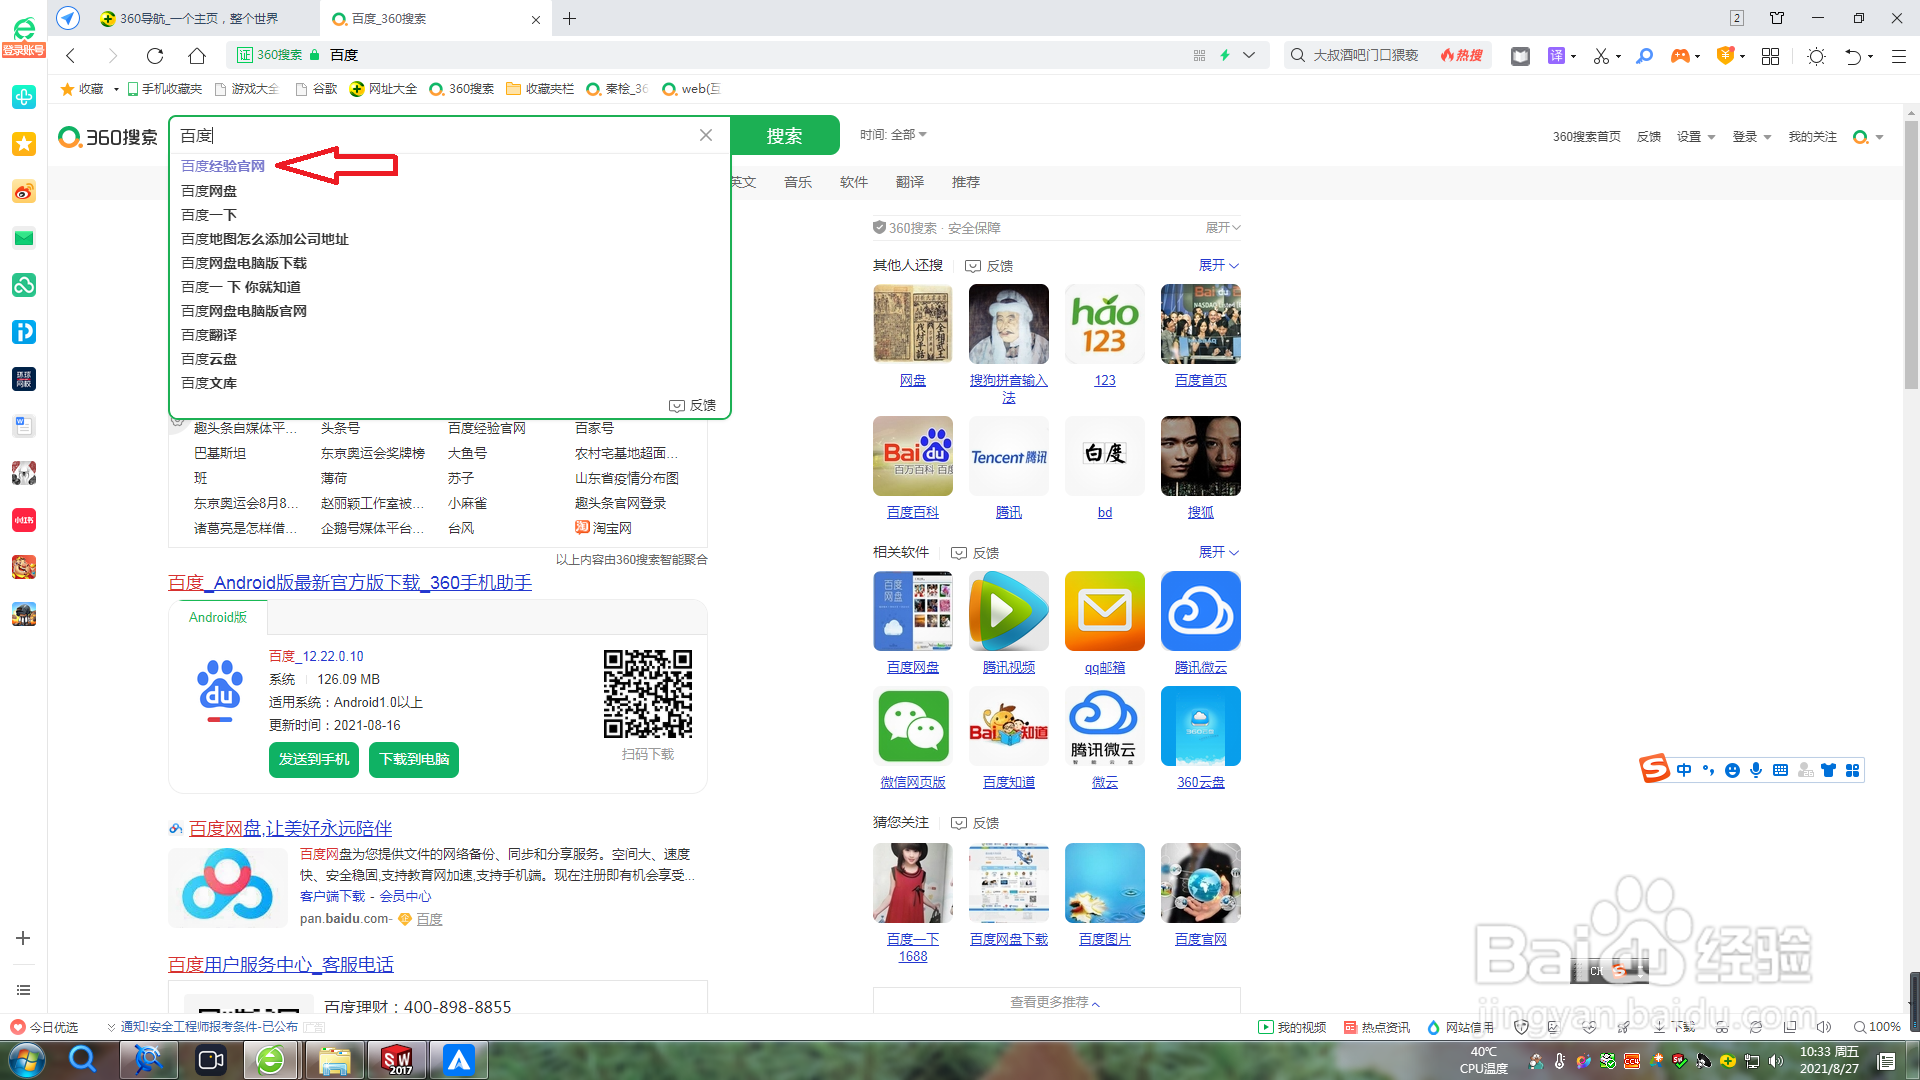Switch to the 推荐 search tab
Screen dimensions: 1920x1080
coord(966,182)
